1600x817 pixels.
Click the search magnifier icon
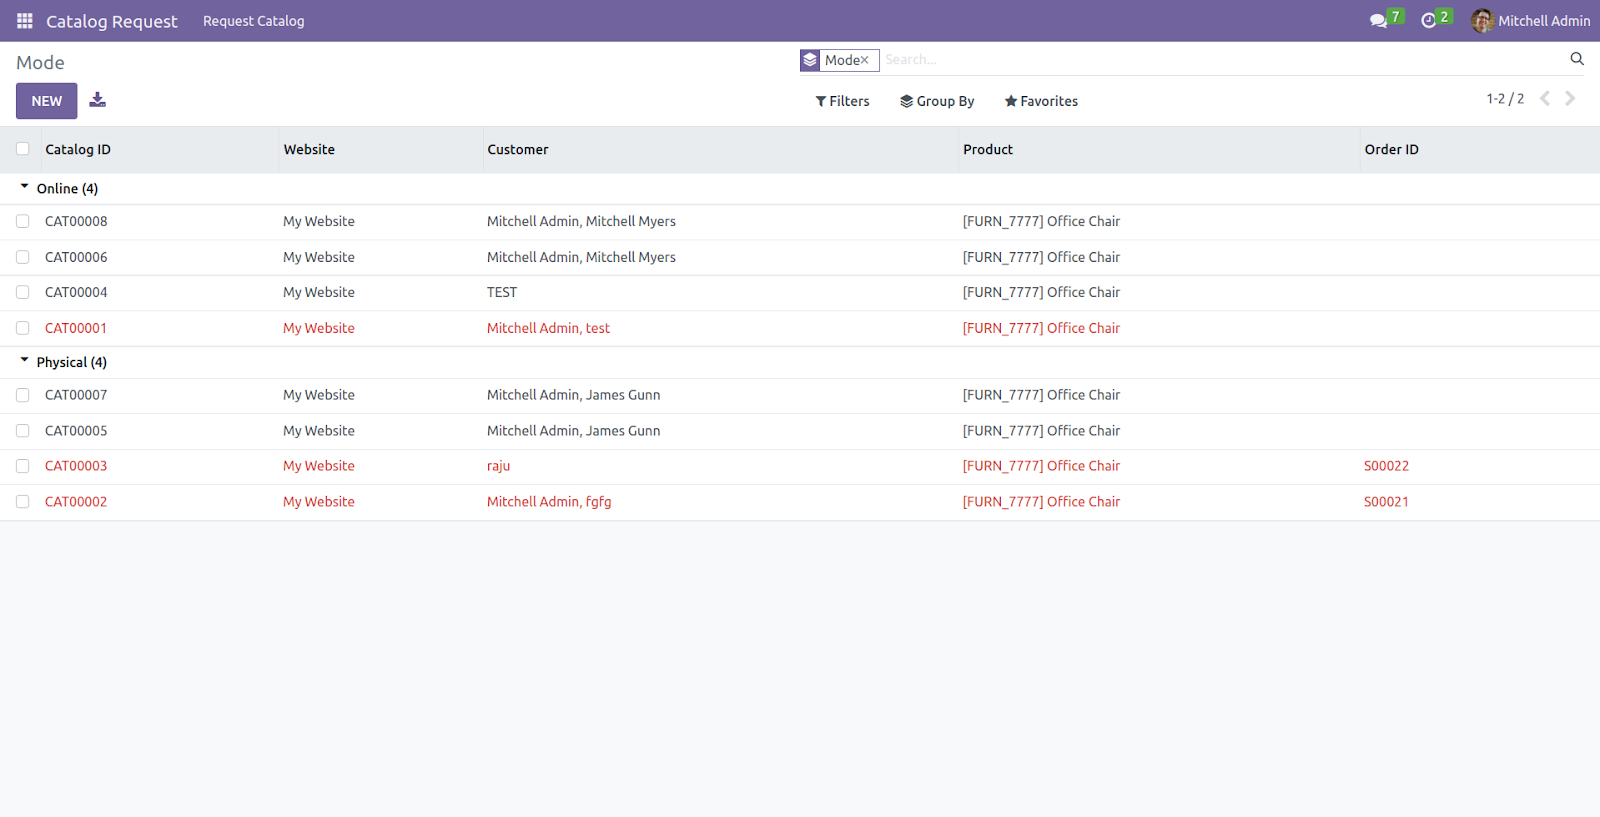pyautogui.click(x=1577, y=59)
